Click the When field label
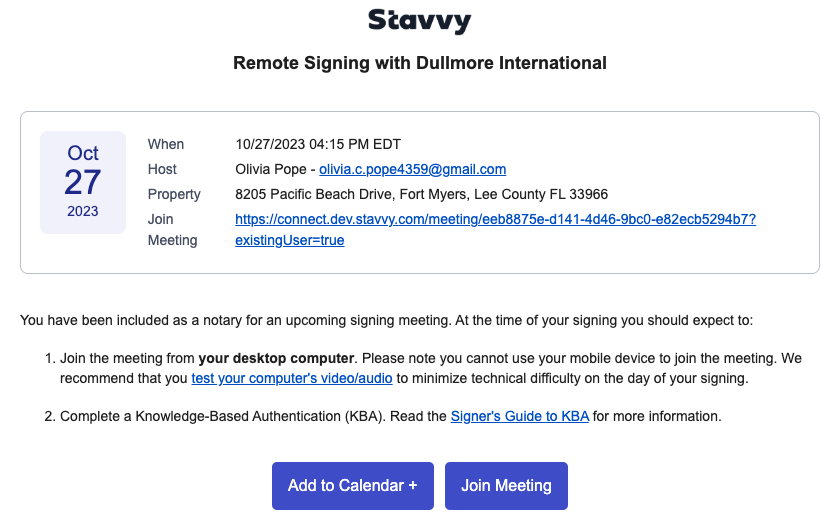The height and width of the screenshot is (517, 828). click(x=166, y=145)
